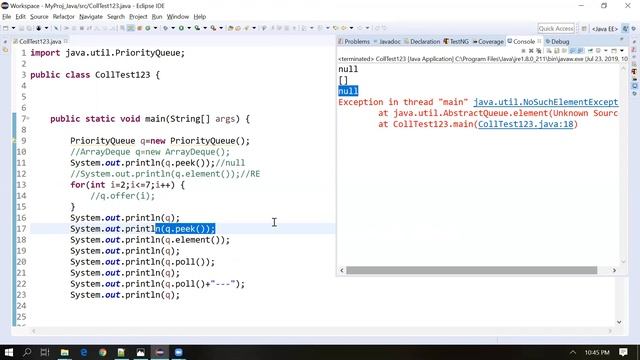Click the Save icon in the toolbar
640x360 pixels.
pyautogui.click(x=21, y=28)
